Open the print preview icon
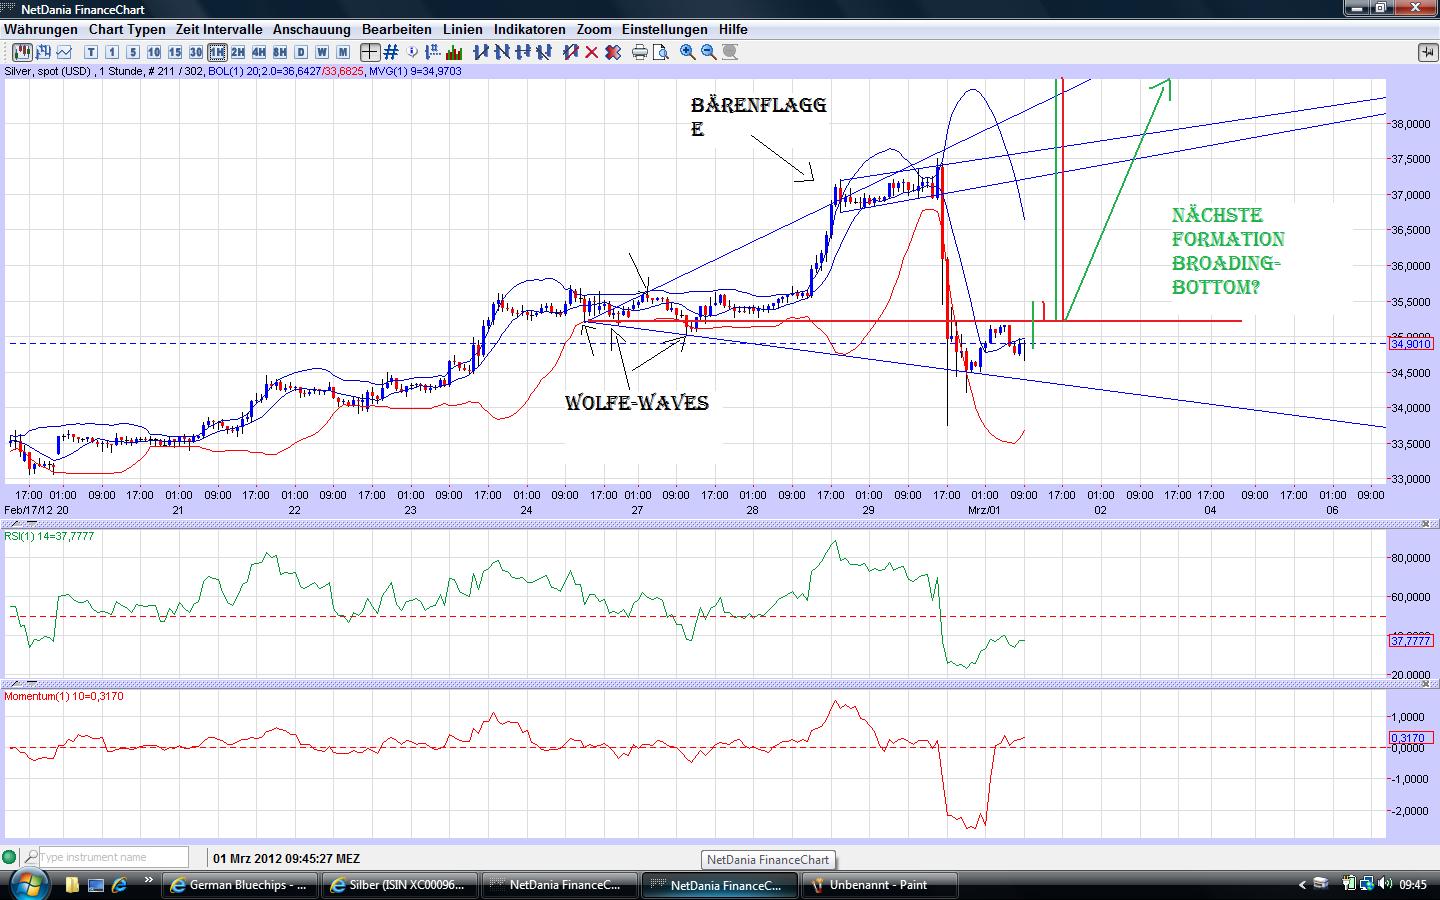 (x=661, y=52)
